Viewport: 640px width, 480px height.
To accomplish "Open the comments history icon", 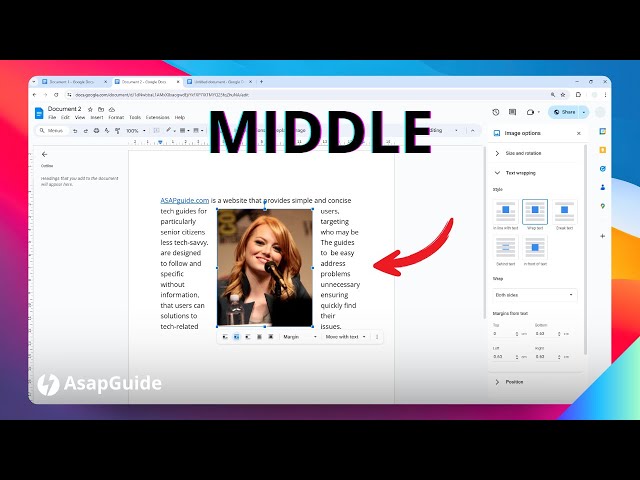I will point(512,112).
